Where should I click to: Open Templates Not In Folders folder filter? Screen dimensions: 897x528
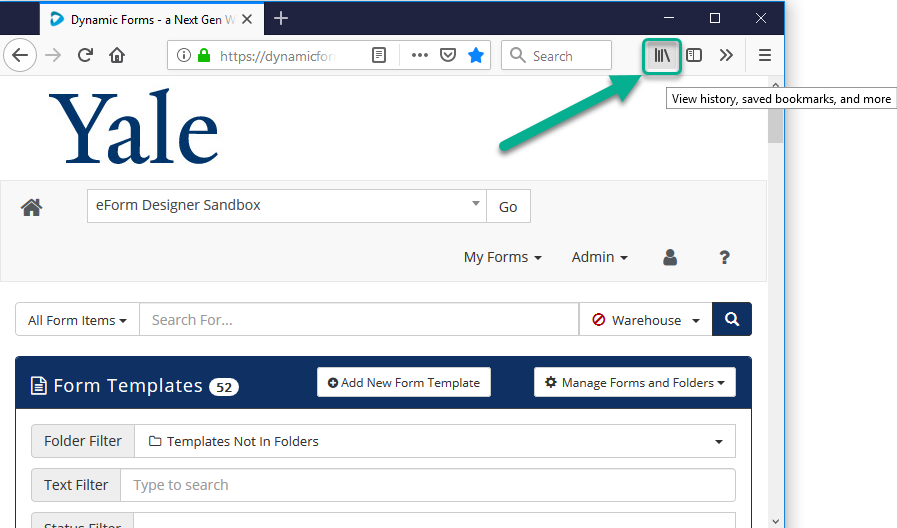(x=434, y=441)
